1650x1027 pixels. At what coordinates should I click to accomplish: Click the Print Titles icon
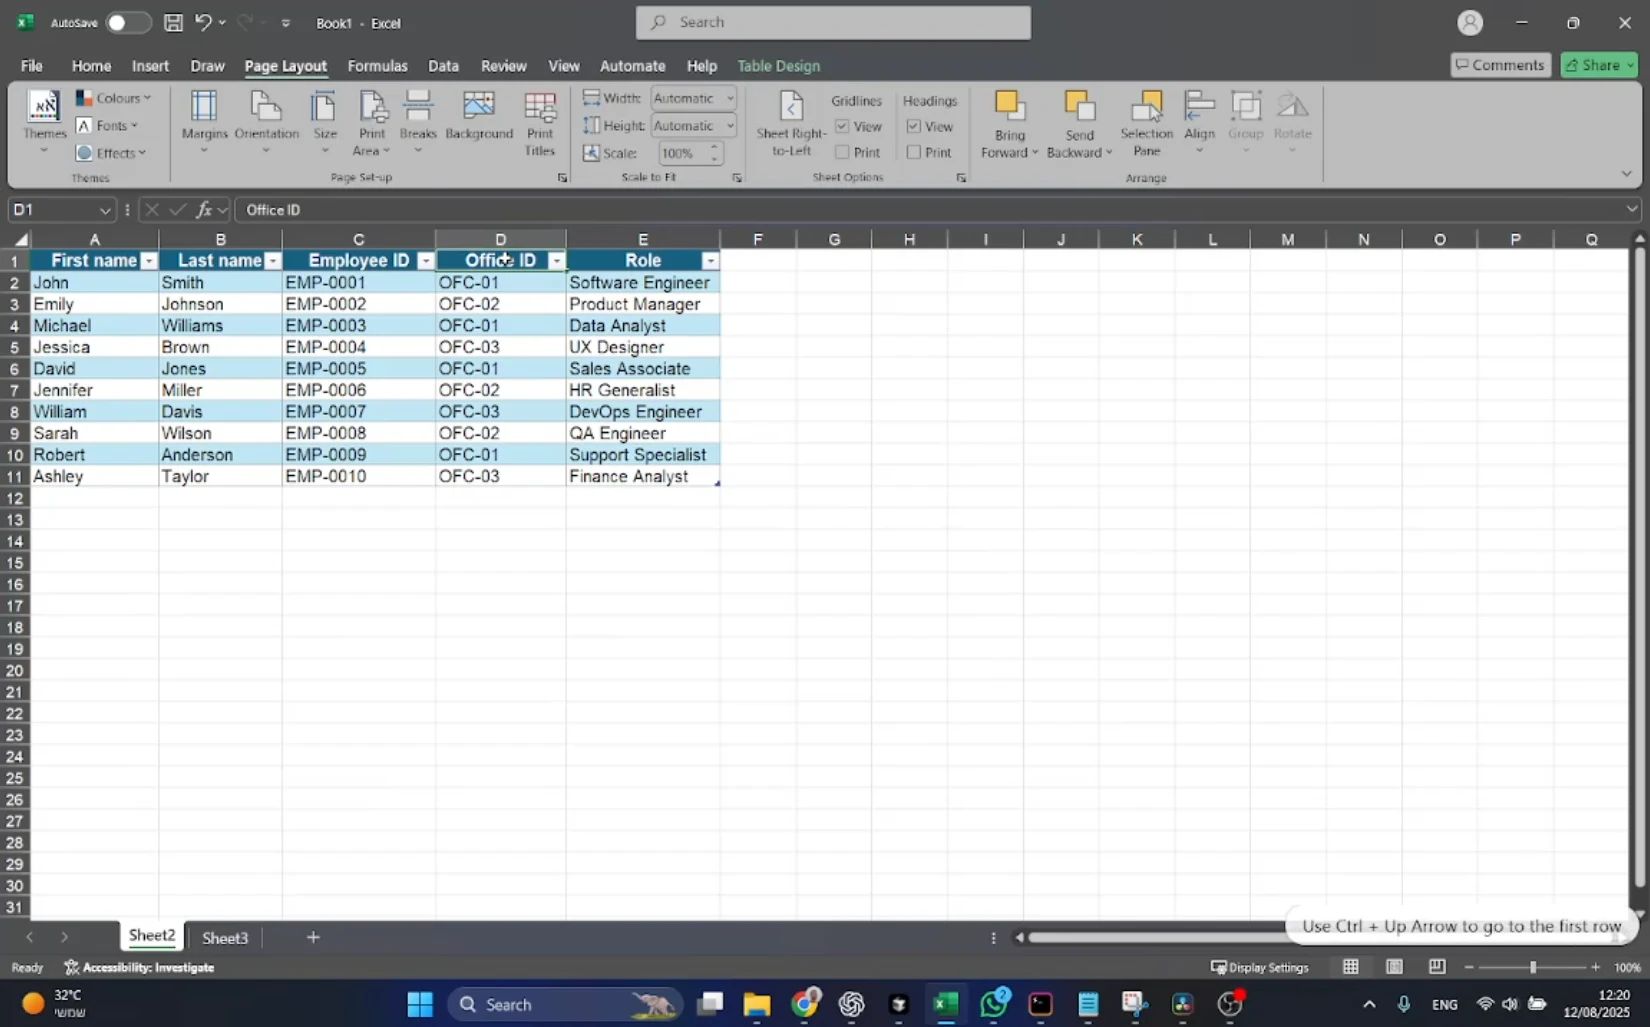click(540, 123)
